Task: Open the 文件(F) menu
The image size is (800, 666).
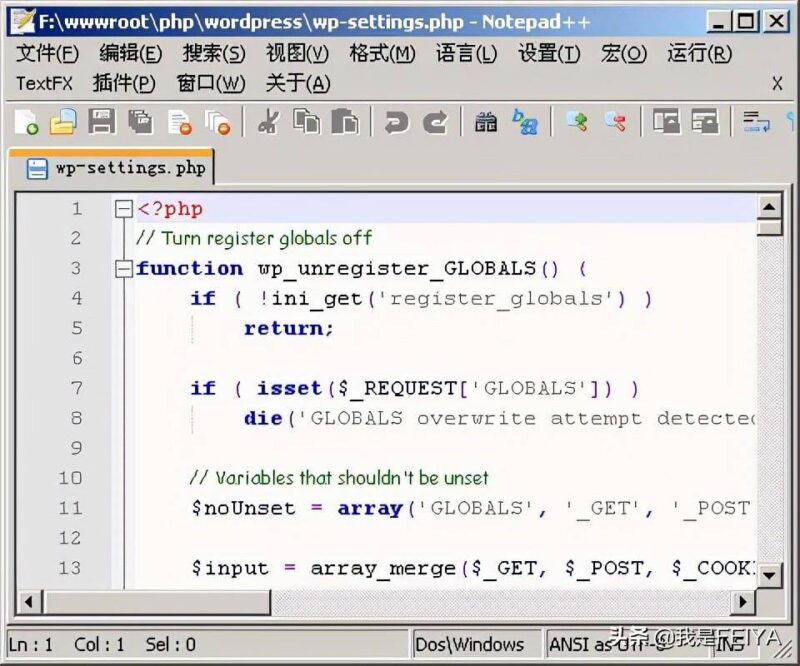Action: (47, 54)
